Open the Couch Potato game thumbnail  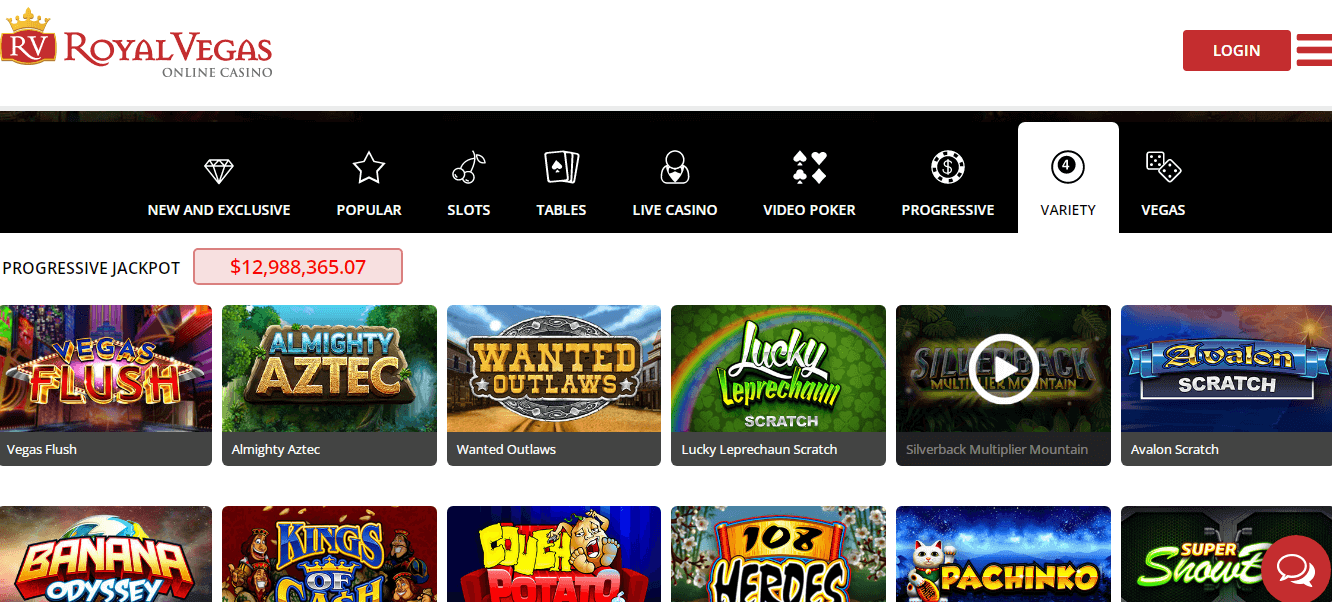tap(554, 554)
